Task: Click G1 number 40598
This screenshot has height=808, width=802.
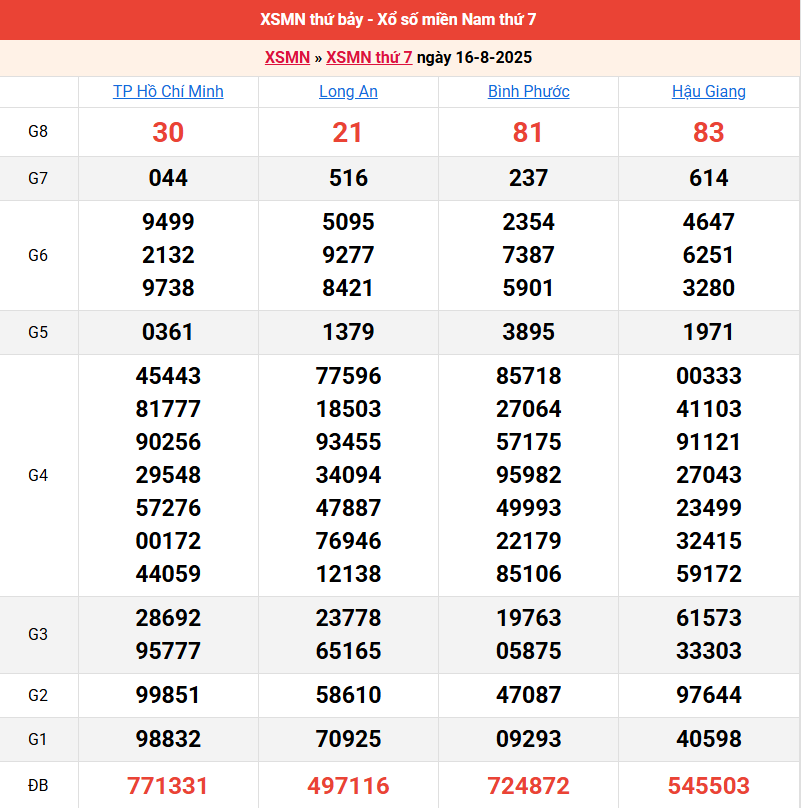Action: point(709,739)
